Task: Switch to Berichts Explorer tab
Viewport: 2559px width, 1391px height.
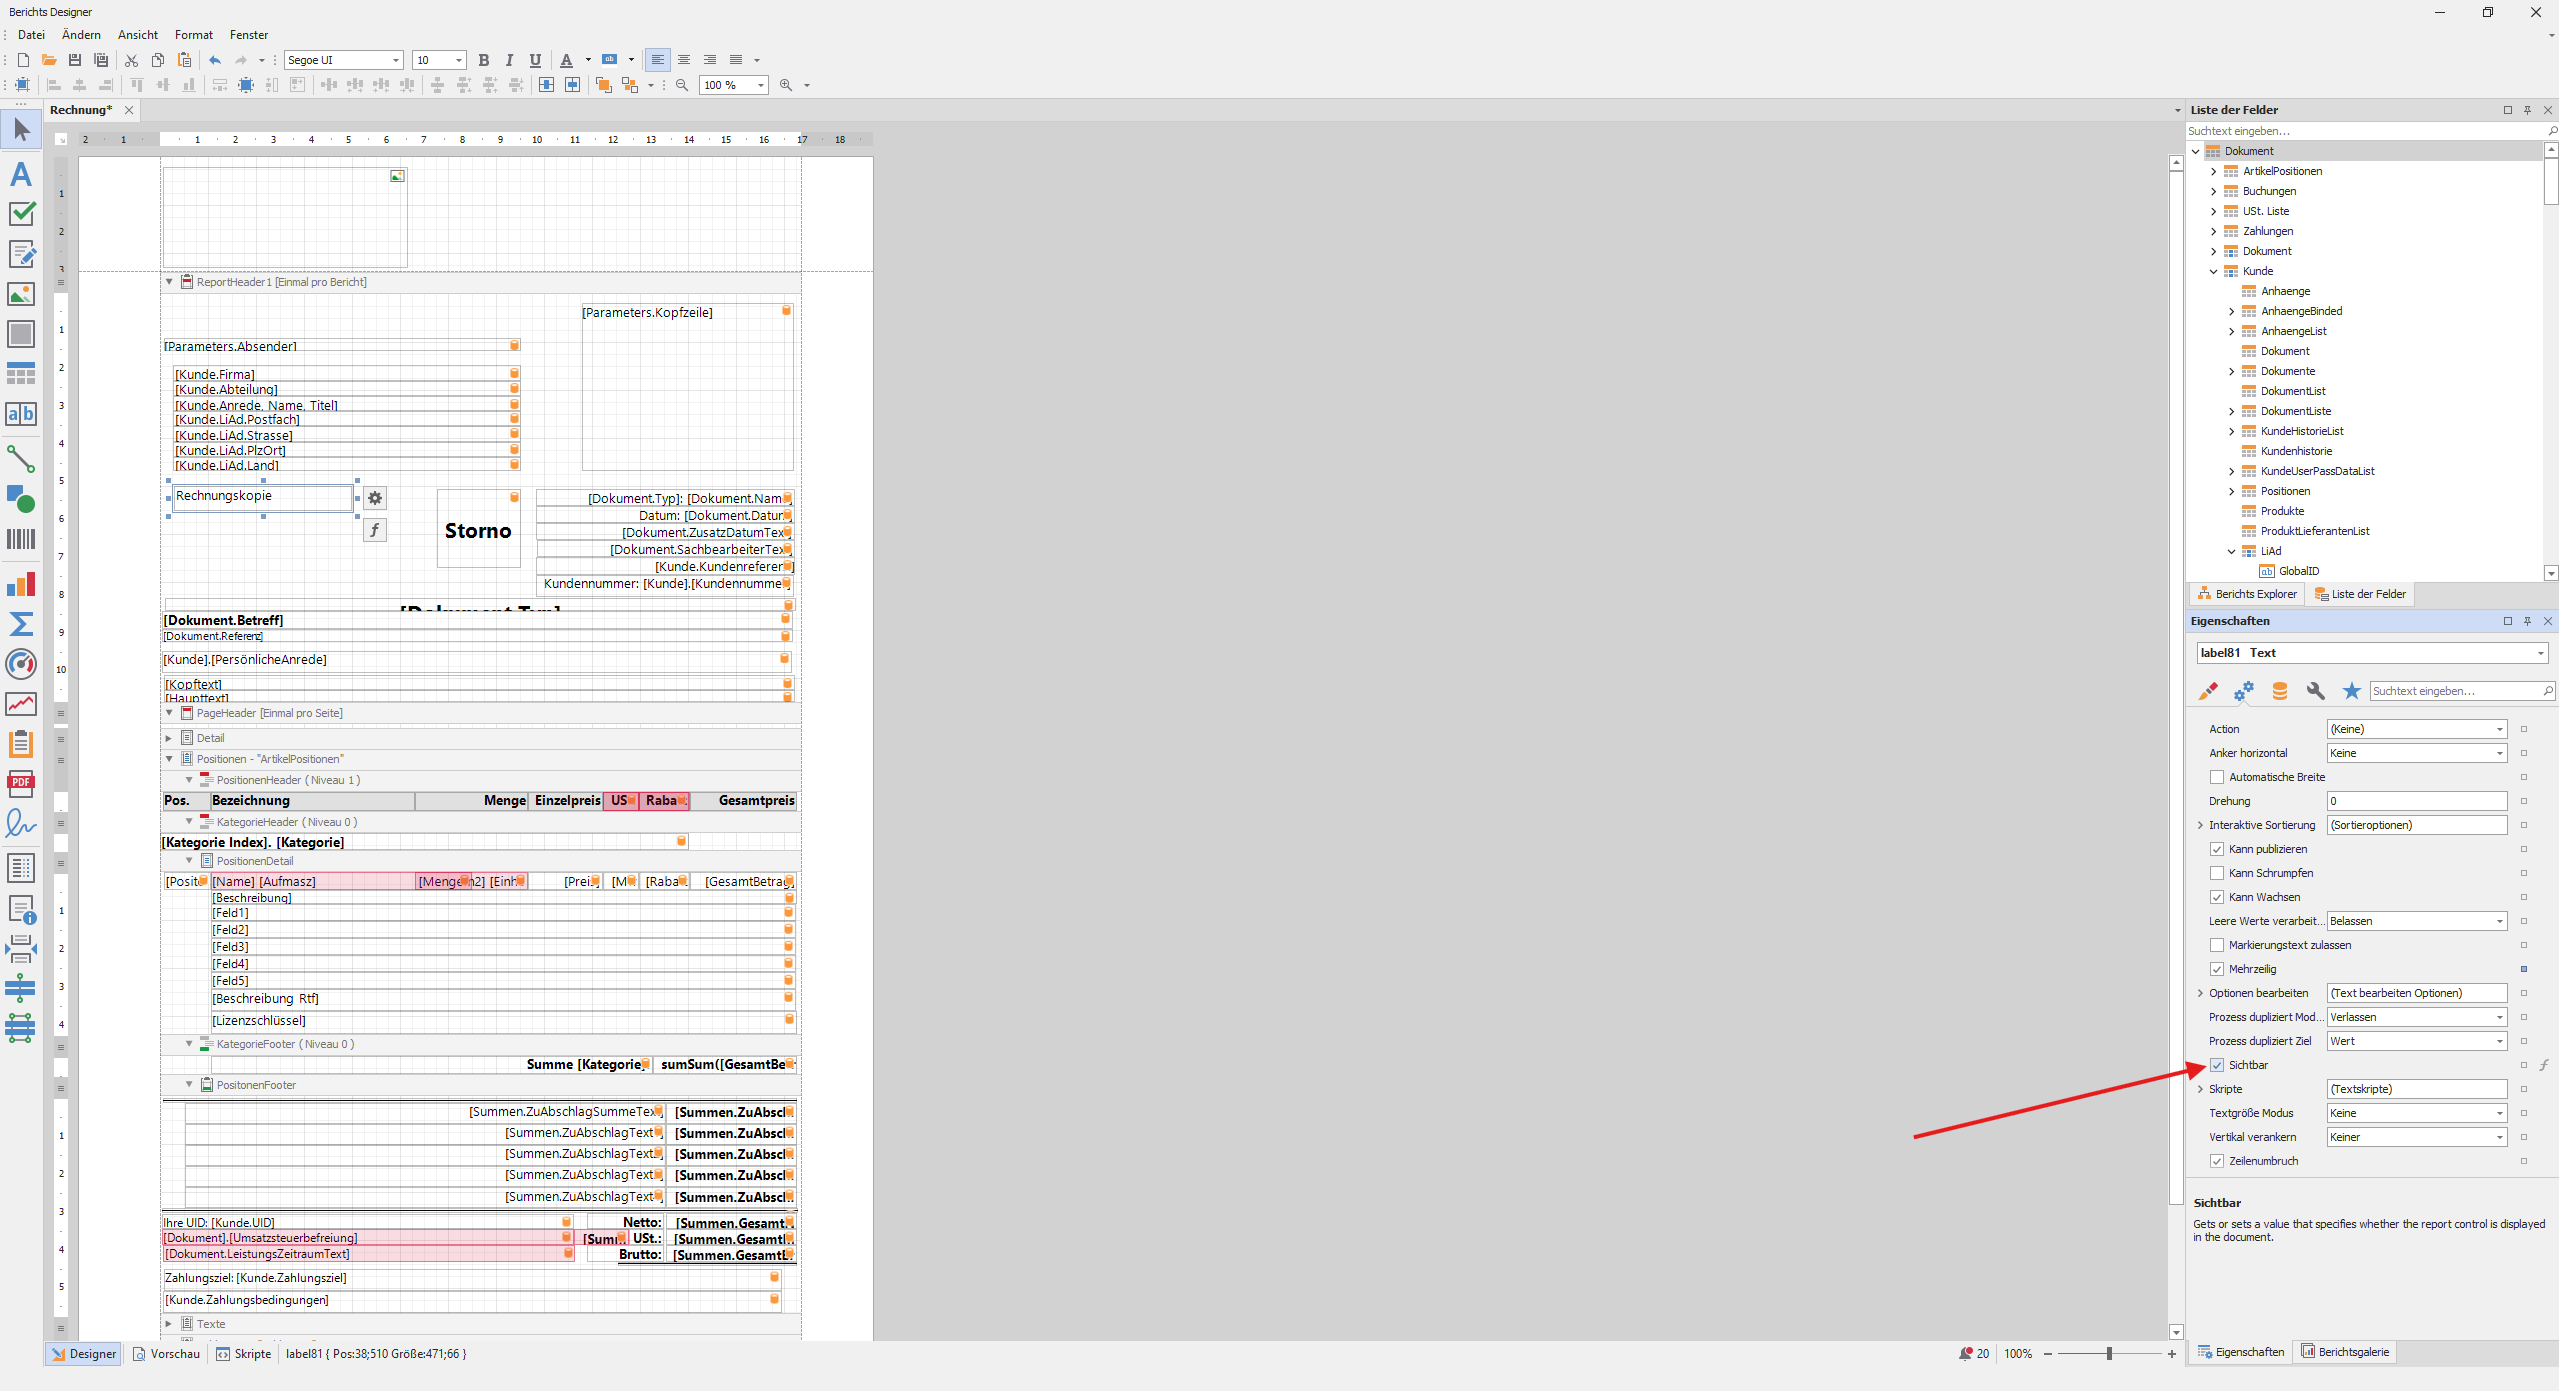Action: pos(2246,594)
